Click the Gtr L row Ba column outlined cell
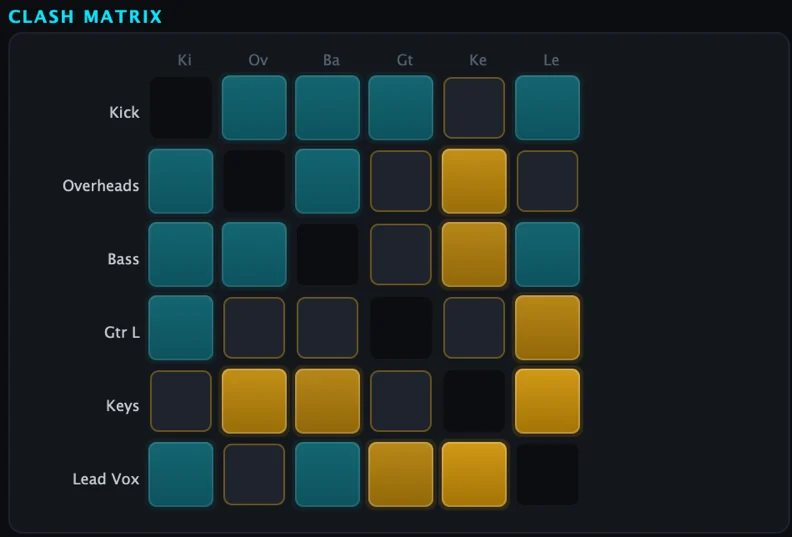792x537 pixels. 327,327
